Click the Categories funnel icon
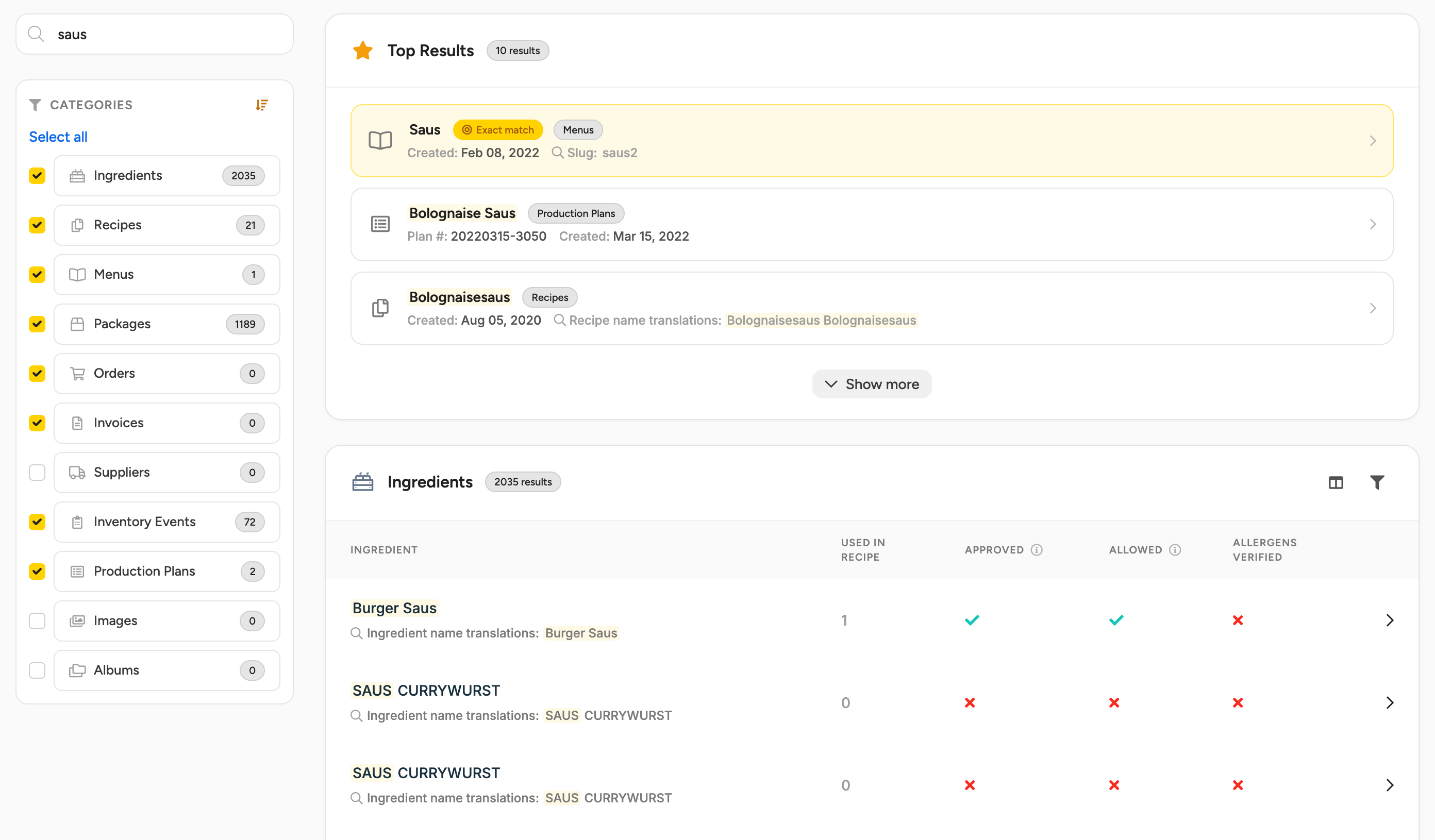Image resolution: width=1435 pixels, height=840 pixels. (35, 105)
